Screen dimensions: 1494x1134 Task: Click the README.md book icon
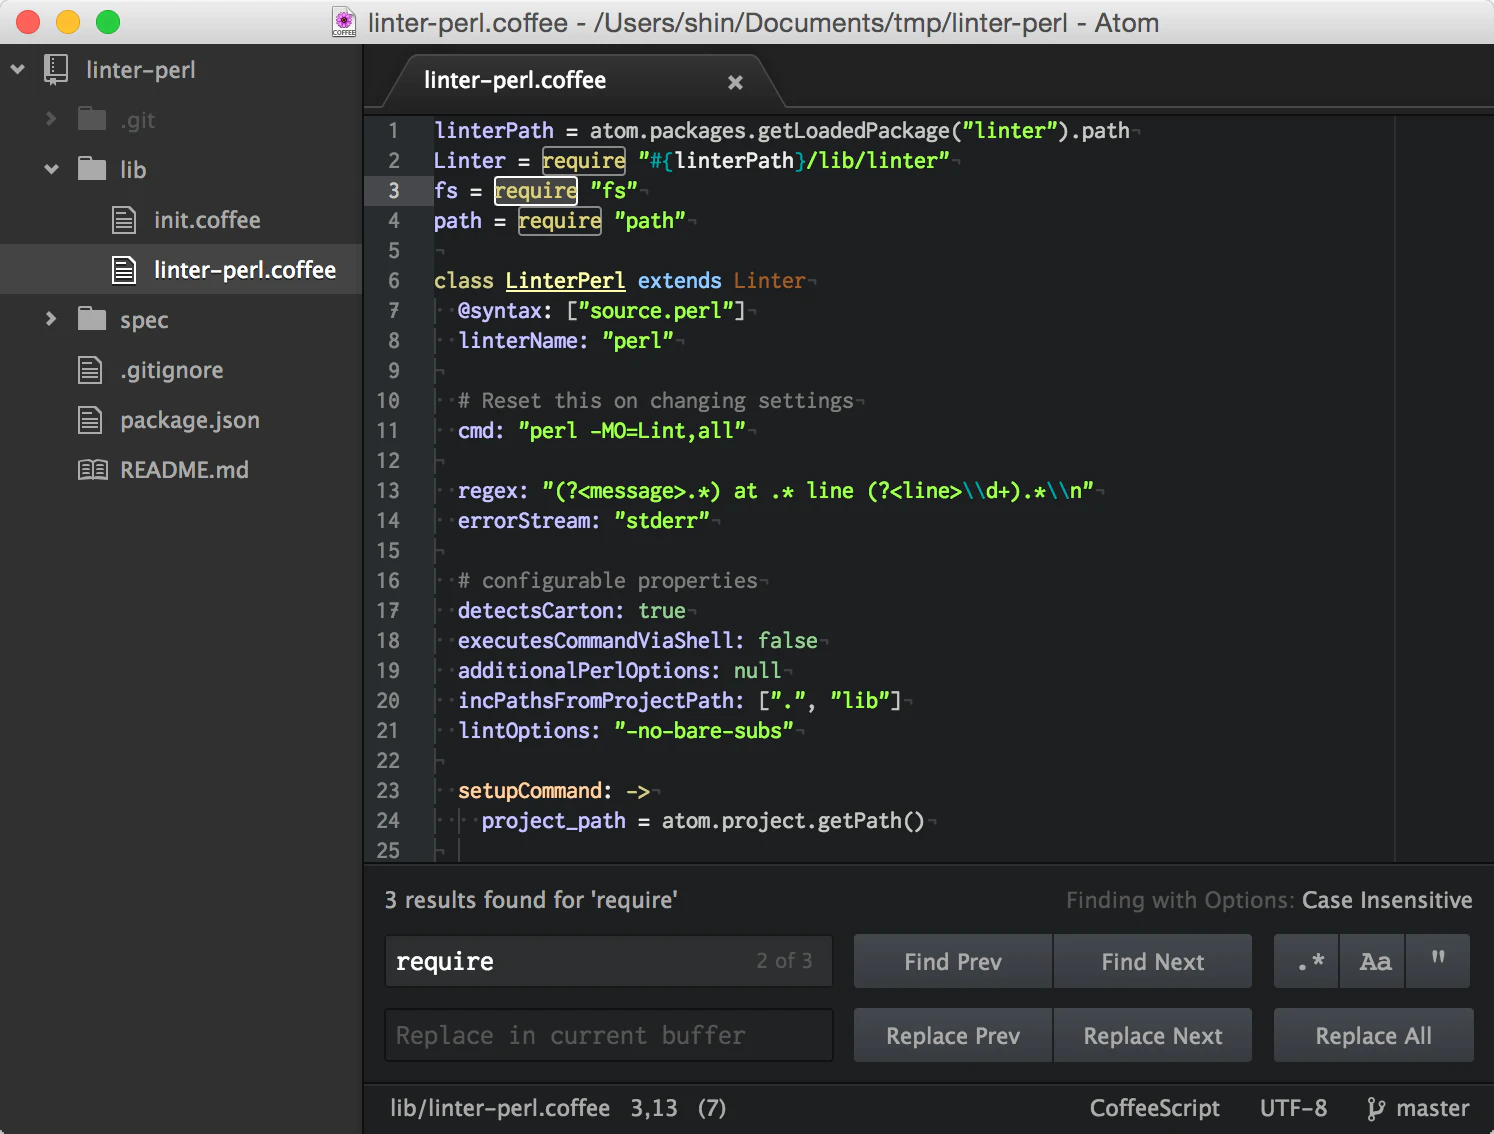point(93,470)
